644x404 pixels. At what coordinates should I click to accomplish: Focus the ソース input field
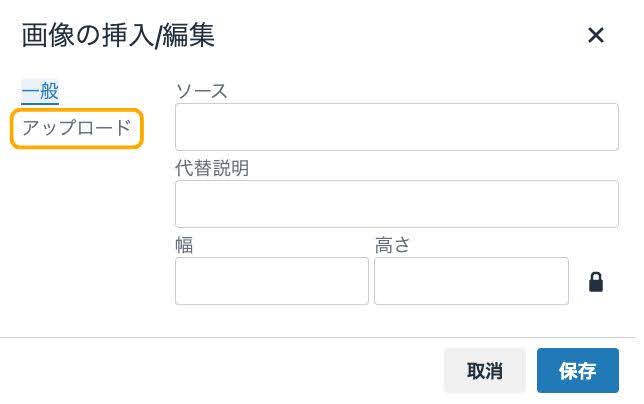pyautogui.click(x=397, y=127)
